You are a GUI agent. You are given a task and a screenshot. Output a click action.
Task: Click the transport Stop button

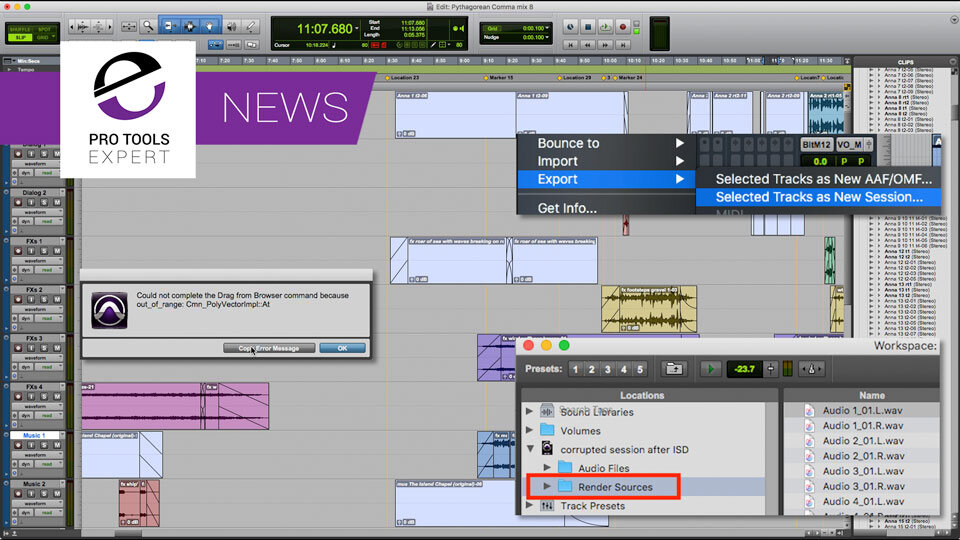click(x=588, y=27)
